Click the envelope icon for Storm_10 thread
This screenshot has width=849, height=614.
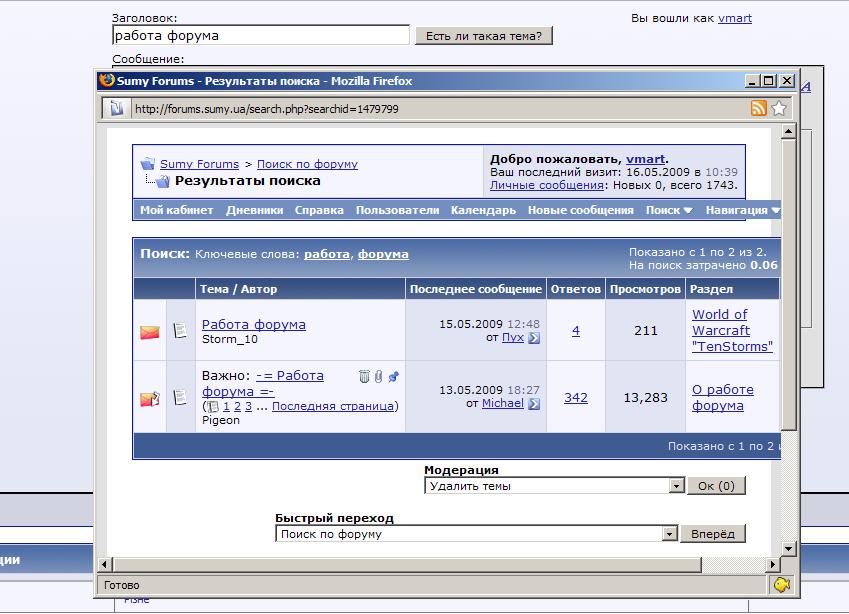(x=149, y=332)
